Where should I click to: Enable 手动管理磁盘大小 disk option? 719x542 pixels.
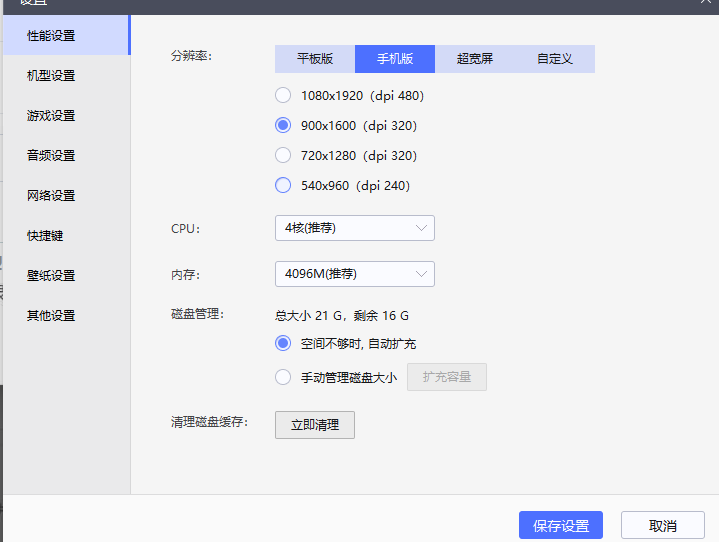coord(283,378)
